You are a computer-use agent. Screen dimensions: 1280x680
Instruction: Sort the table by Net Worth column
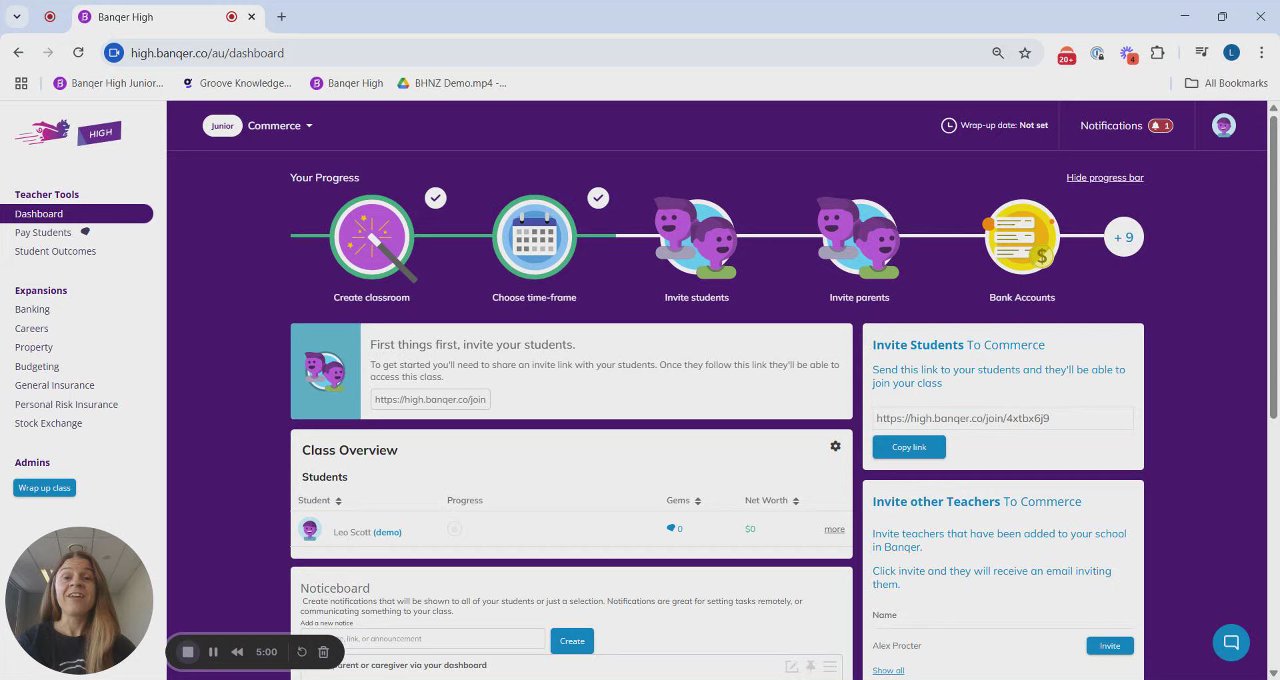[x=772, y=500]
